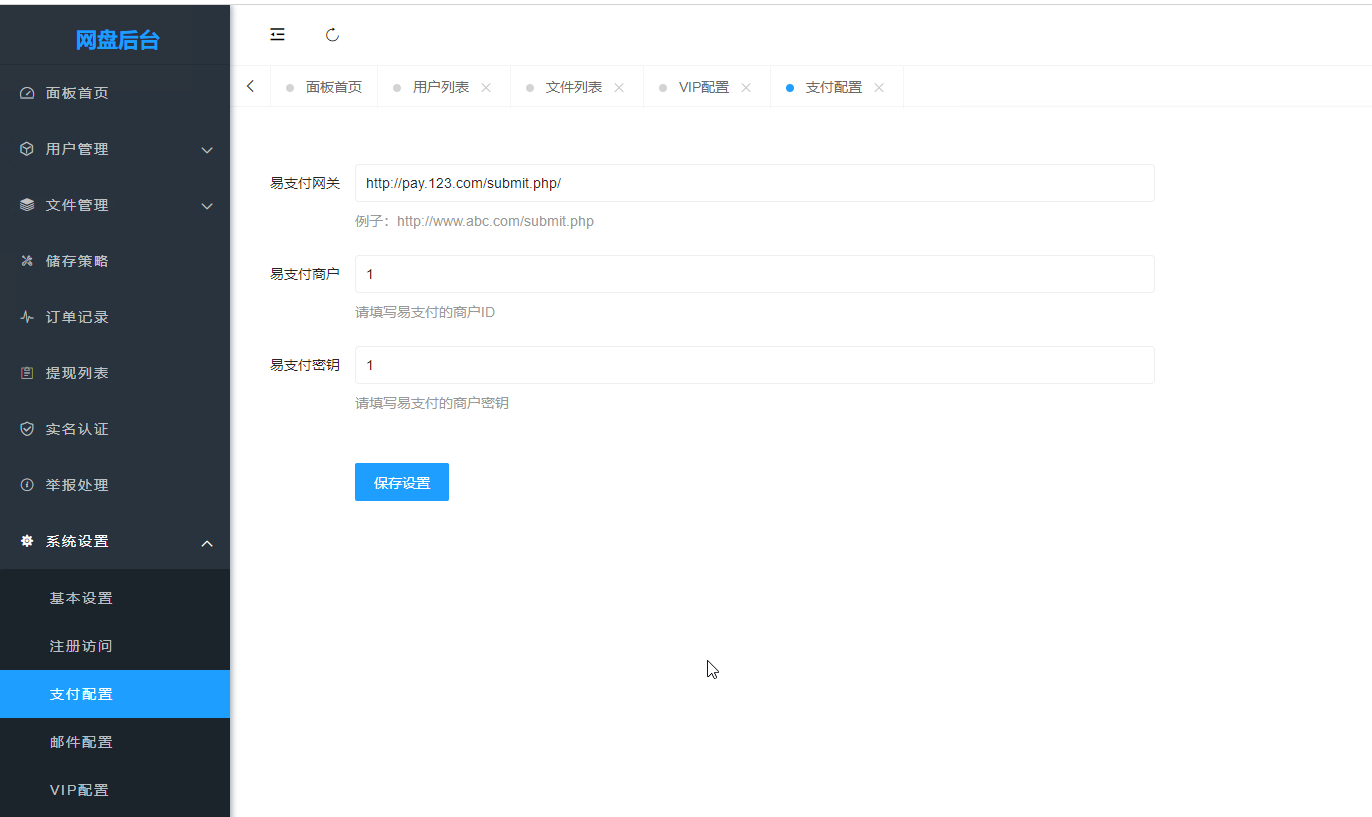Viewport: 1372px width, 817px height.
Task: Click the list icon beside 提现列表
Action: 27,373
